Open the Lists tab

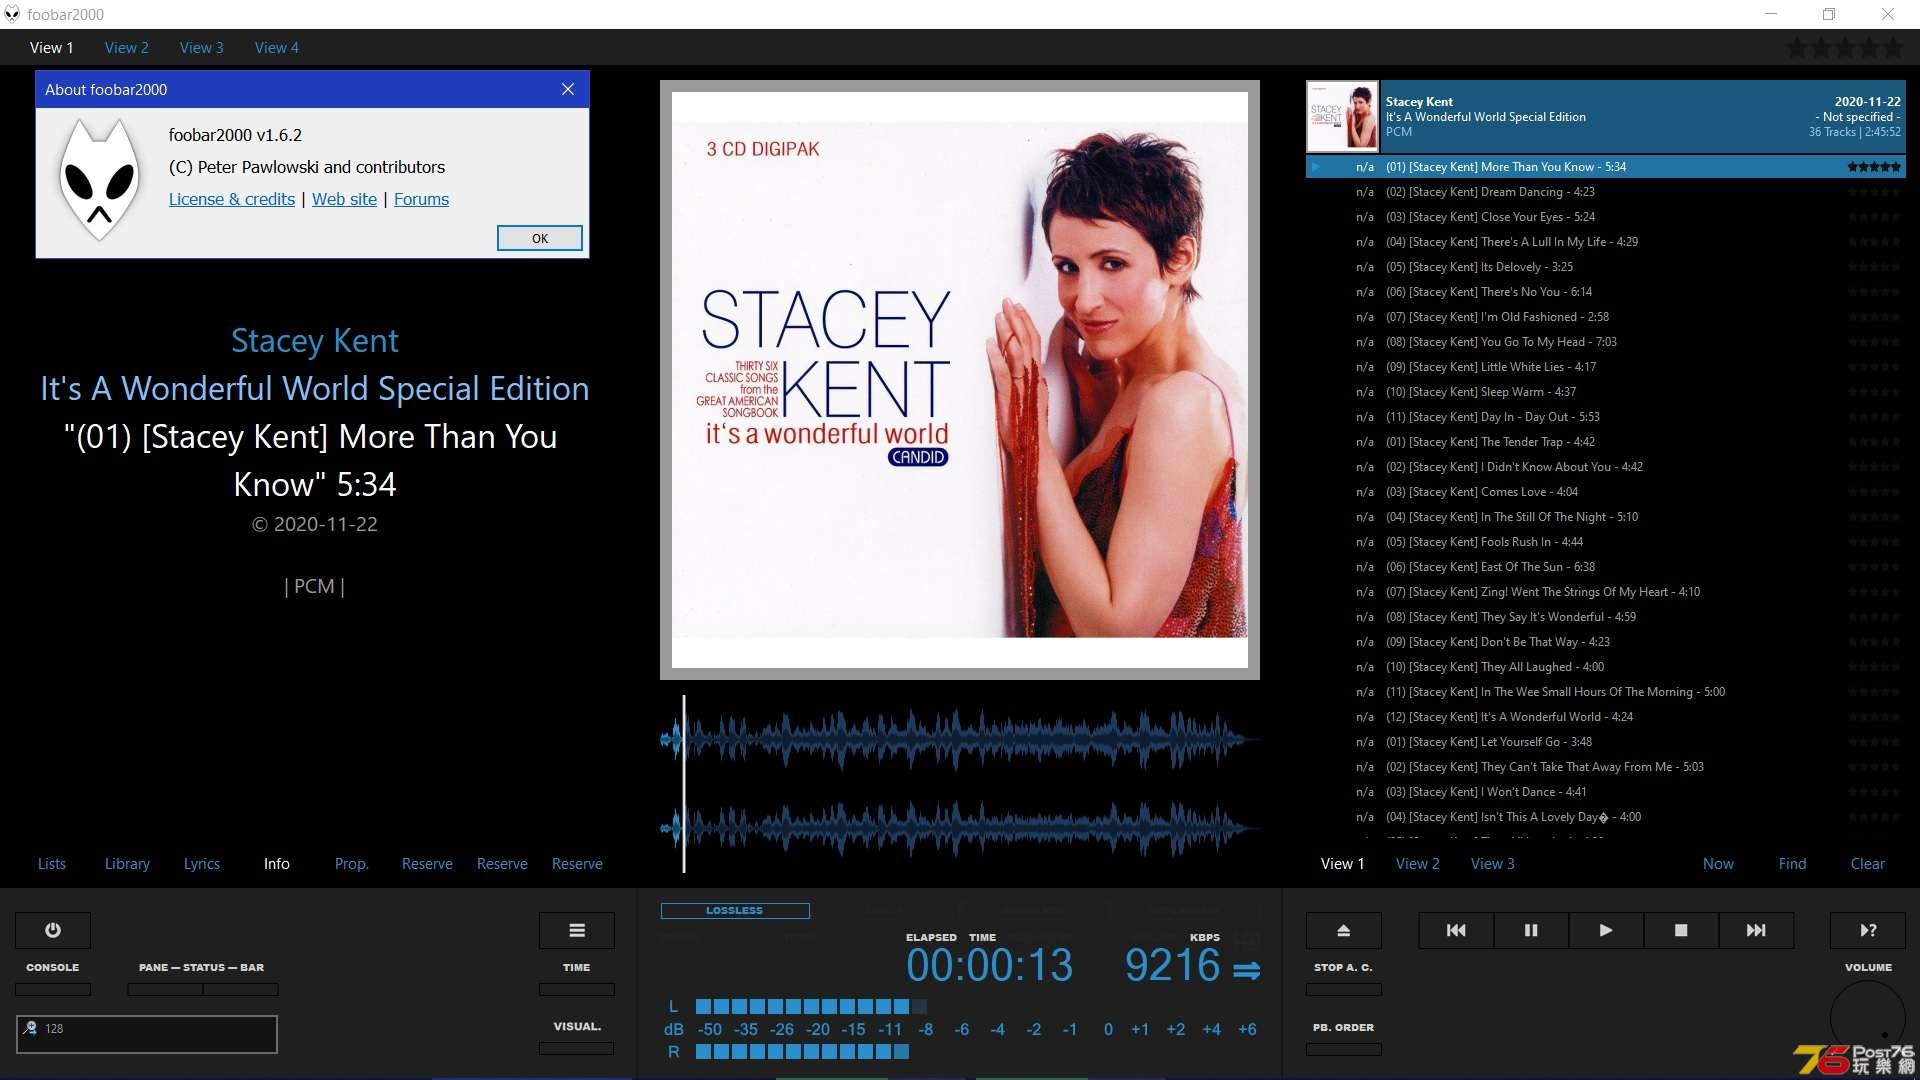pos(52,864)
